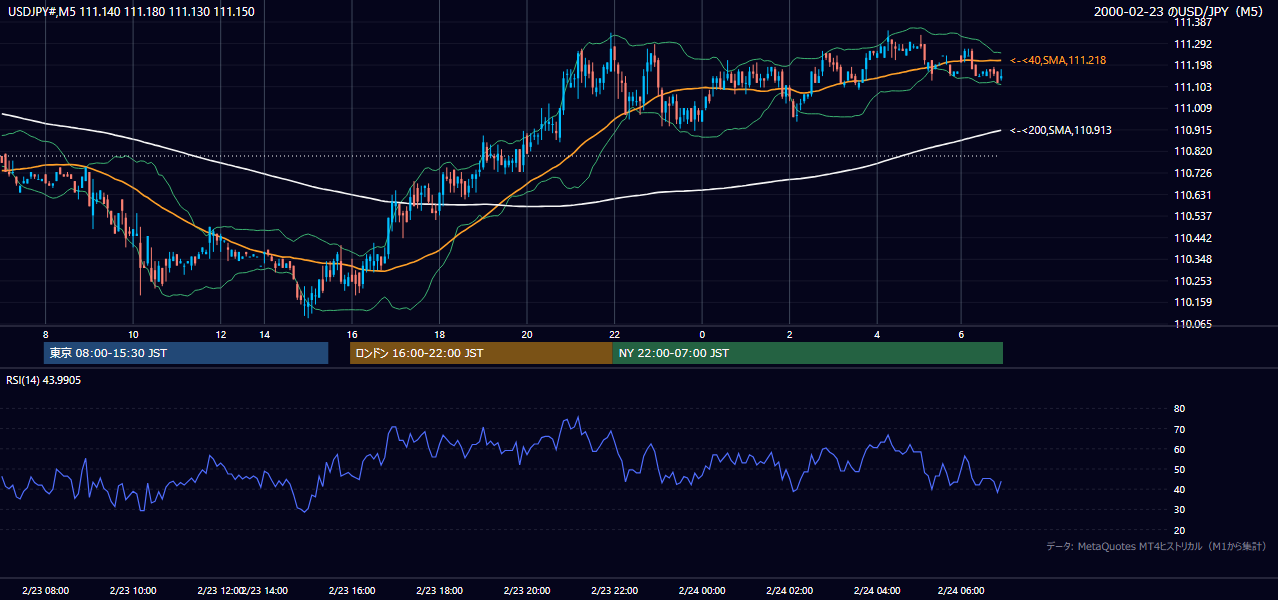The height and width of the screenshot is (600, 1278).
Task: Click price axis value 111.009
Action: click(1192, 108)
